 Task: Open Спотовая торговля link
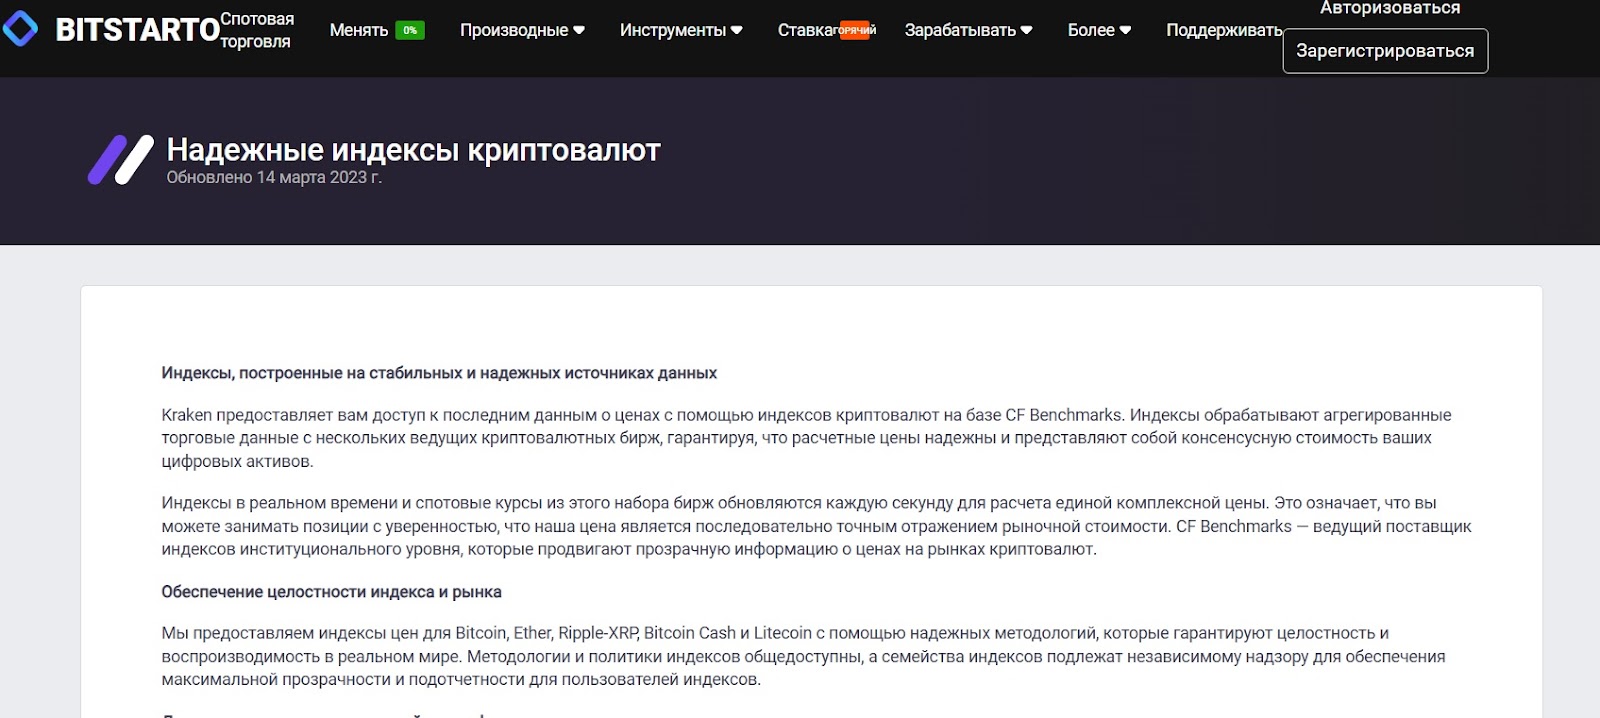pos(257,30)
